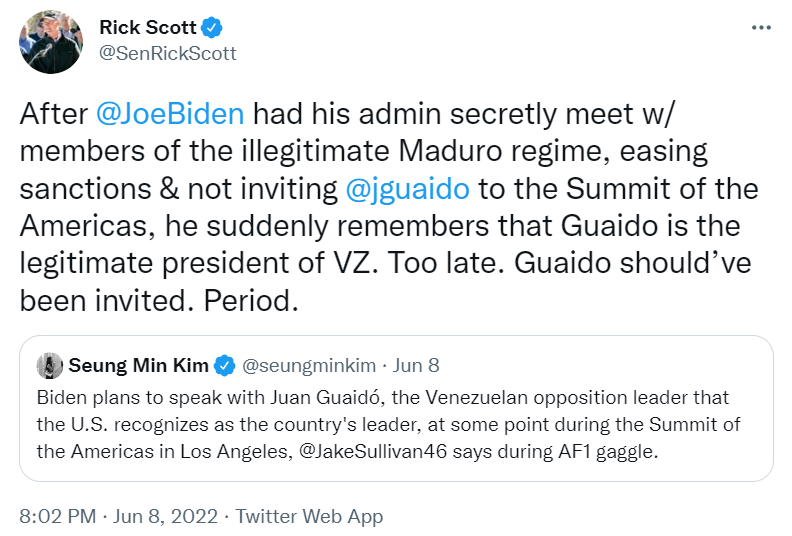Viewport: 792px width, 536px height.
Task: Click the Jun 8 date in quoted tweet
Action: (416, 365)
